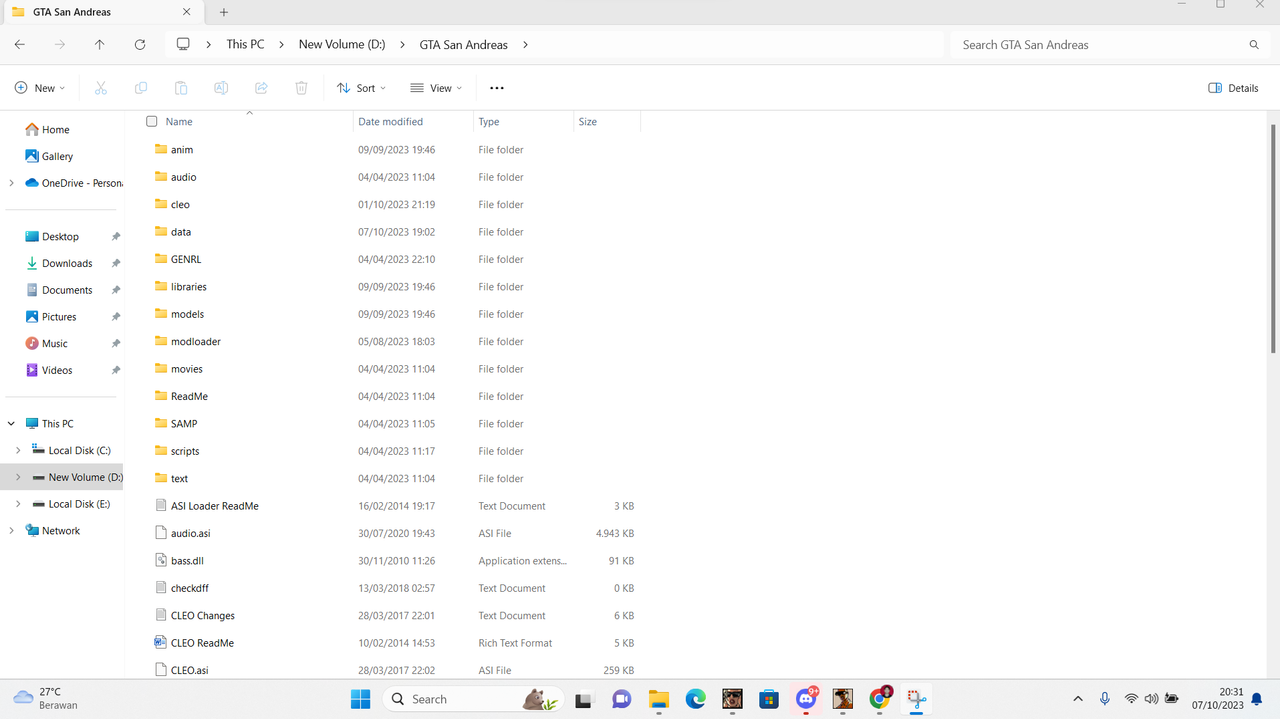Click the Rename icon in toolbar
1280x719 pixels.
click(x=221, y=88)
